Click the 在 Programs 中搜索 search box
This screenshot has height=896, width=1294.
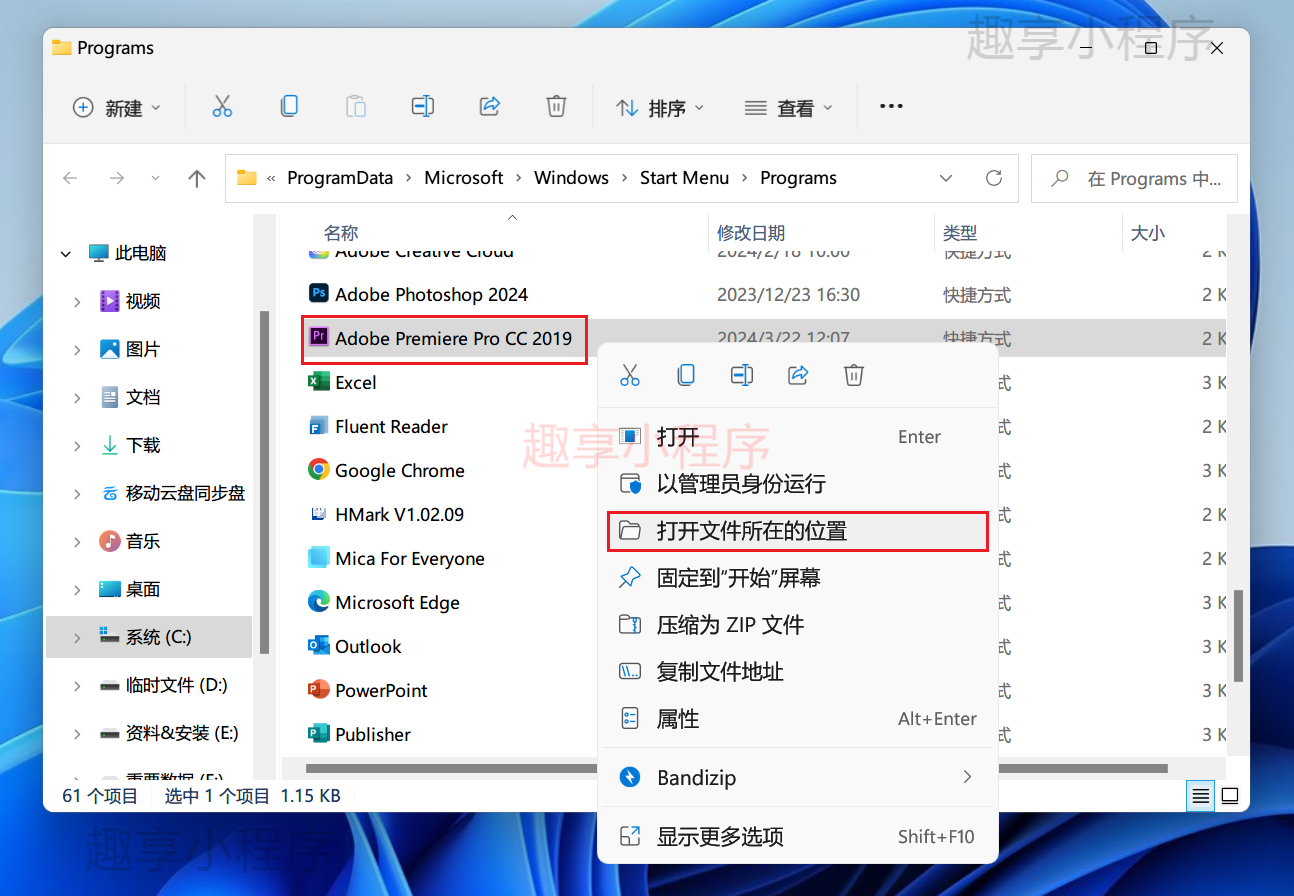(1134, 179)
